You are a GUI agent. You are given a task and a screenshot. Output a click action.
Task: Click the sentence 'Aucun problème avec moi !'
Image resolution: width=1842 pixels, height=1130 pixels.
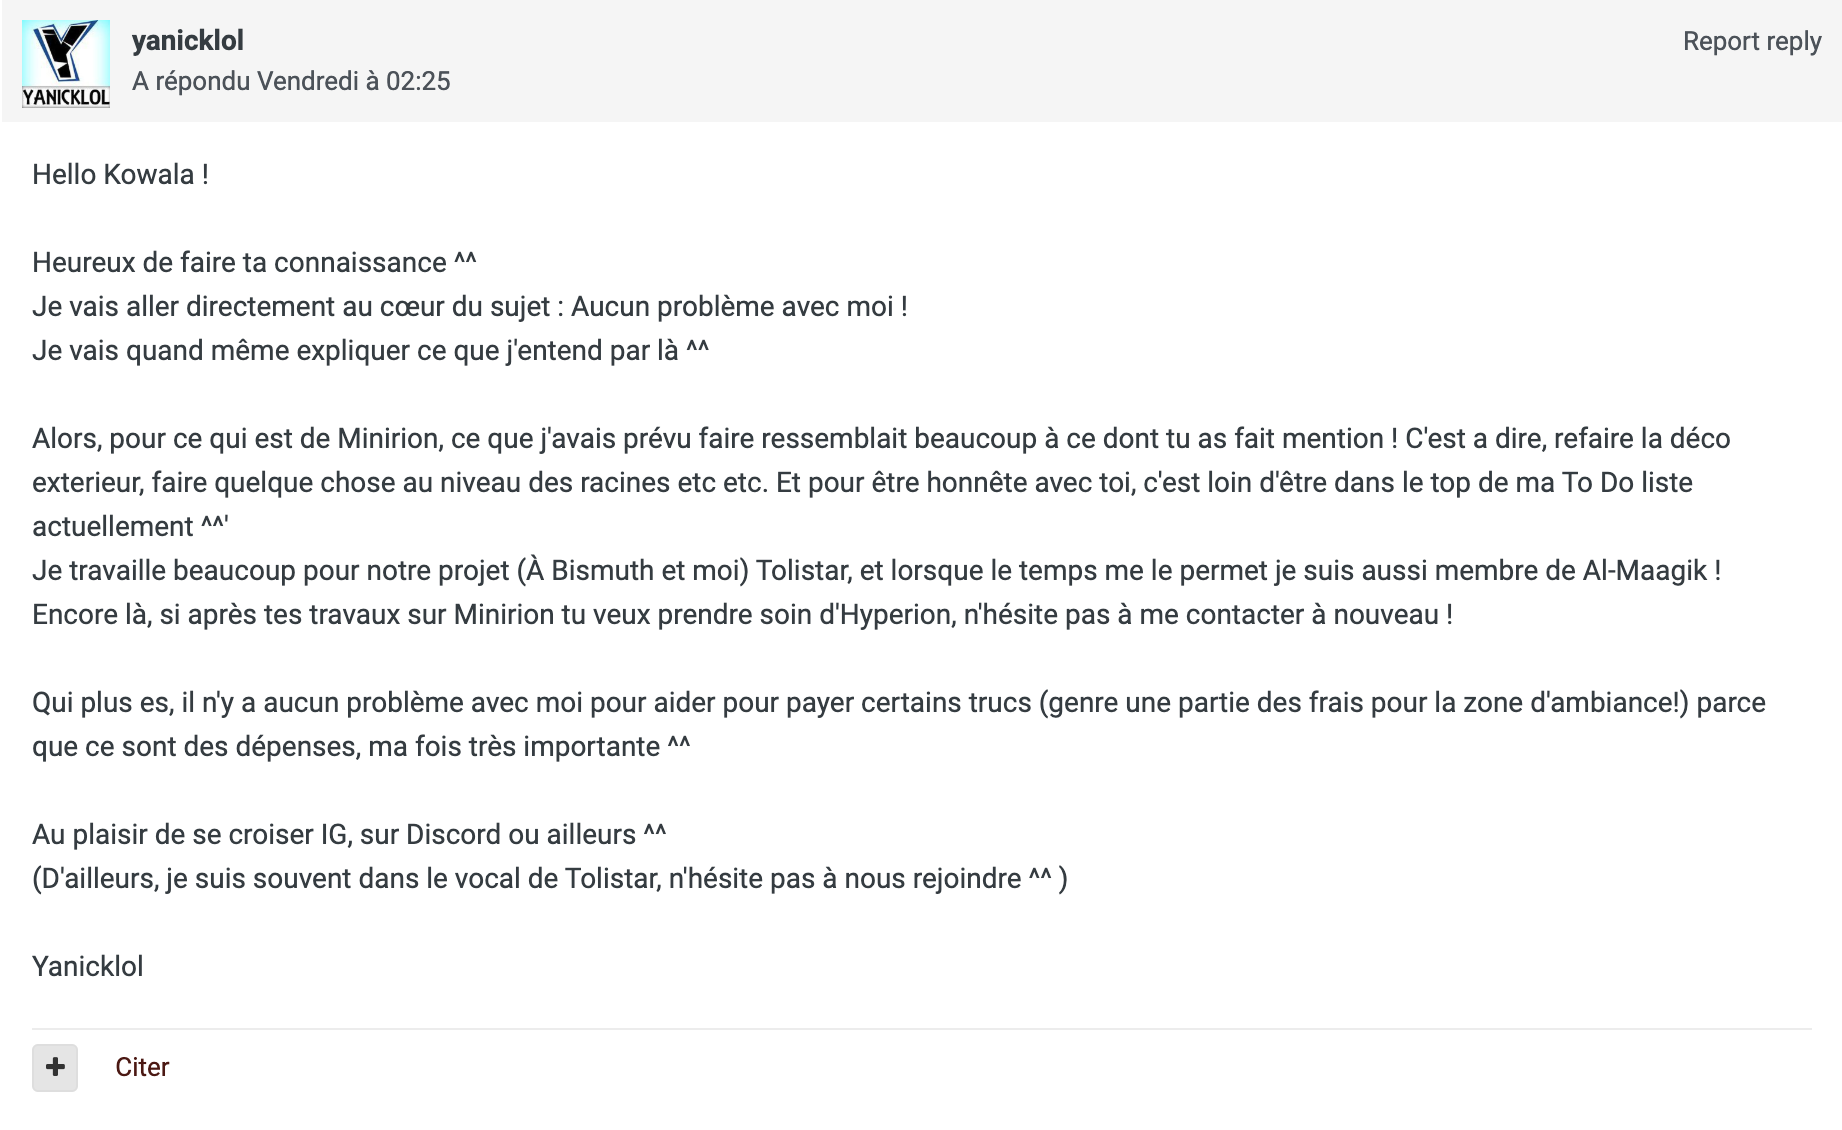[739, 307]
